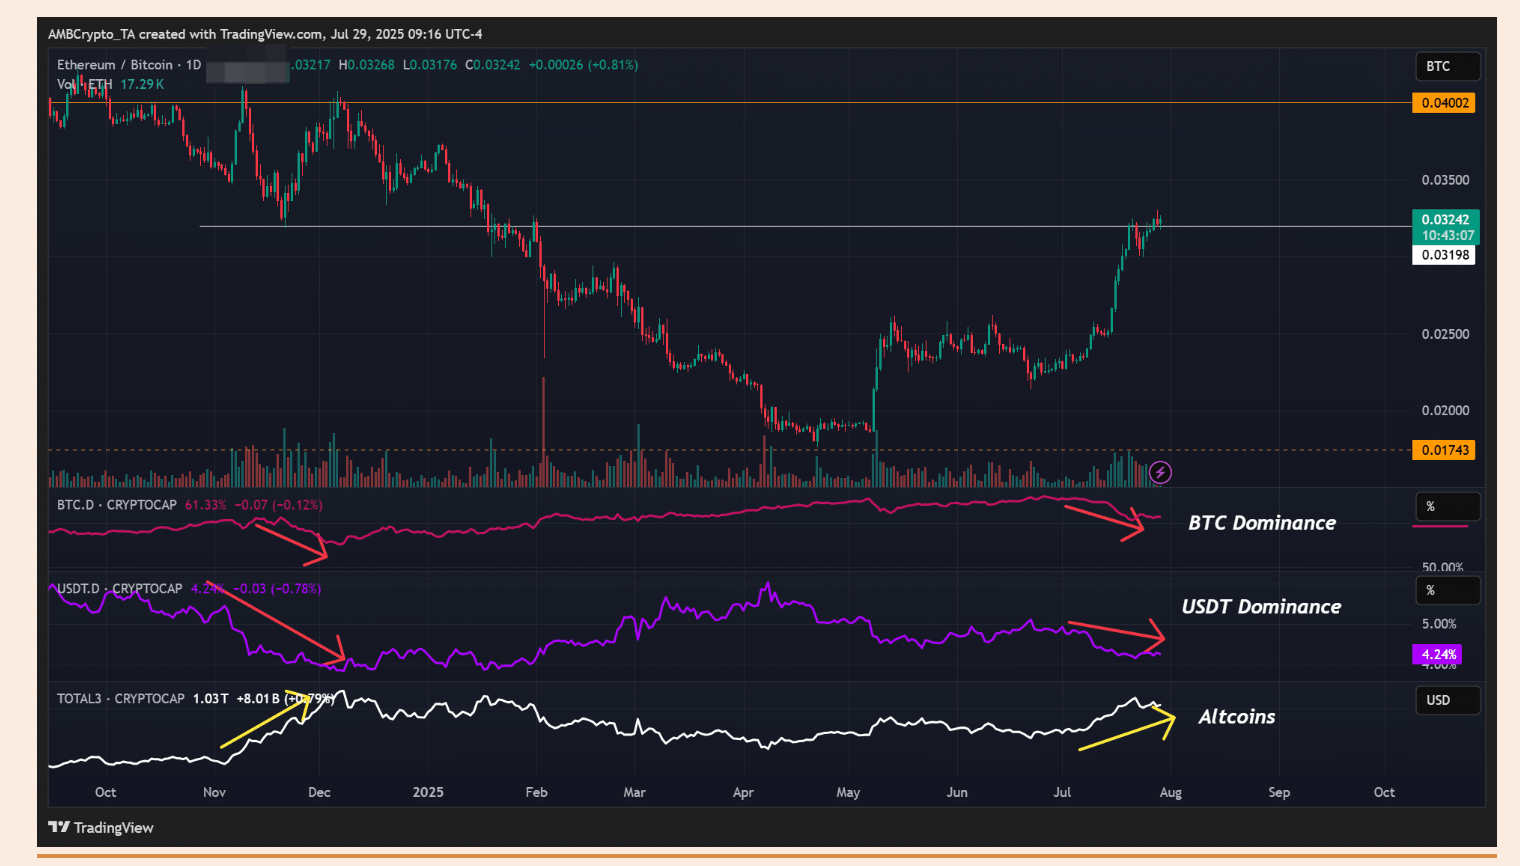The image size is (1520, 866).
Task: Open the USD unit box in TOTAL3 pane
Action: pyautogui.click(x=1447, y=700)
